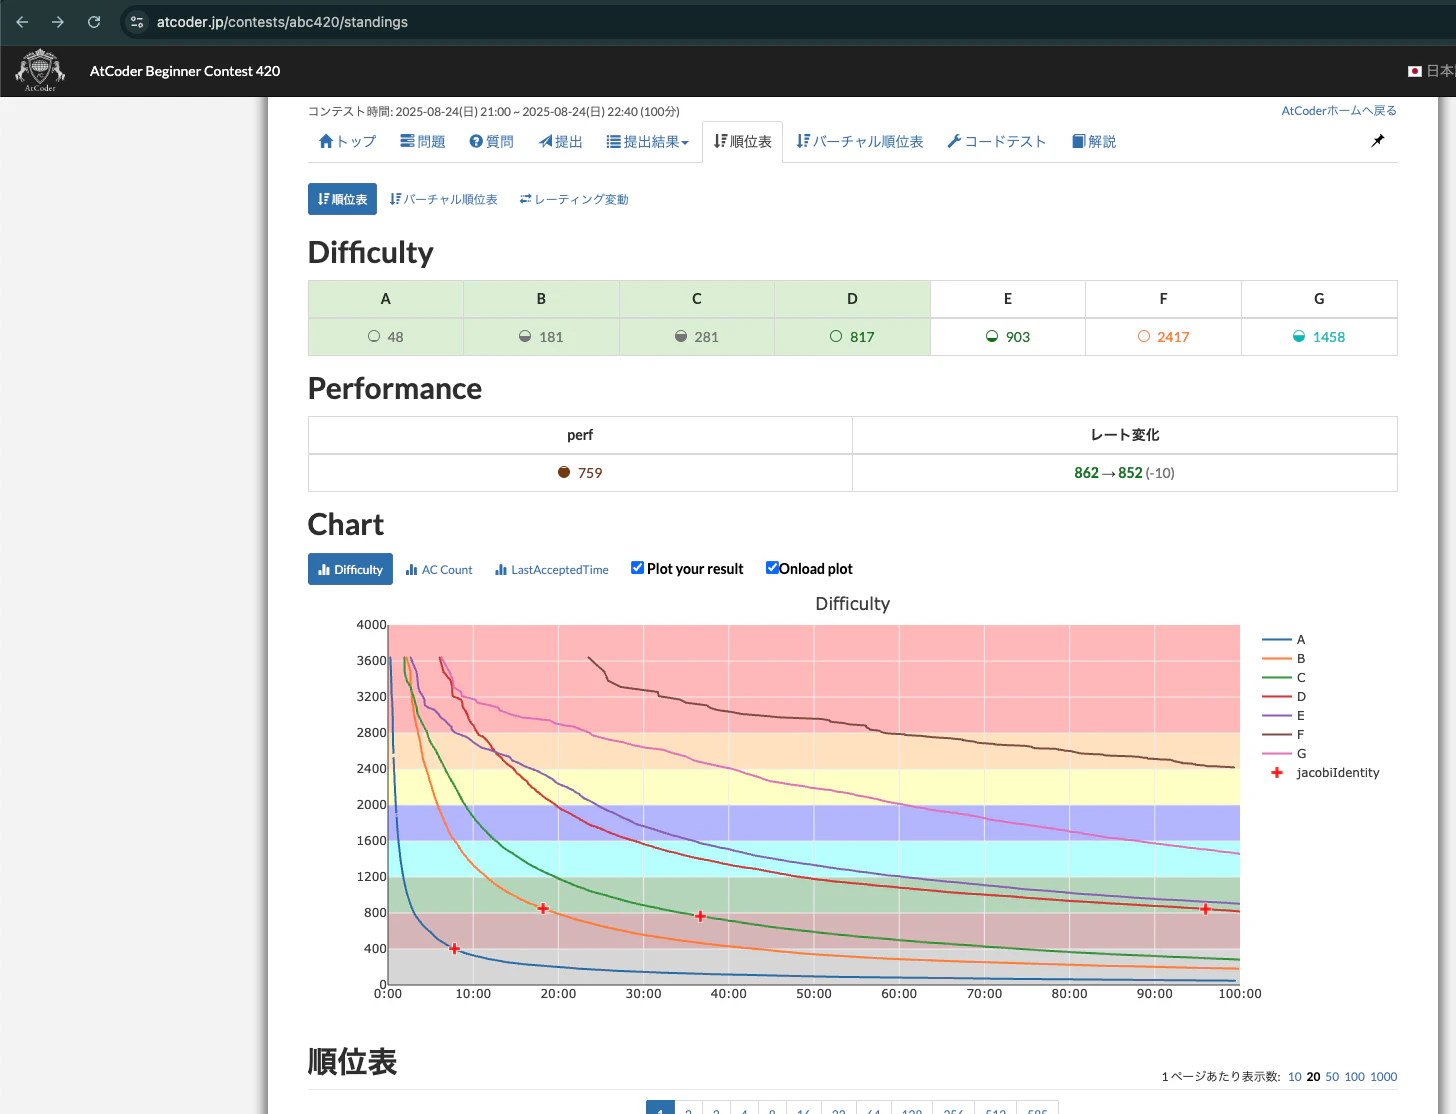Click the gray circle next to 48
The image size is (1456, 1114).
(x=374, y=336)
